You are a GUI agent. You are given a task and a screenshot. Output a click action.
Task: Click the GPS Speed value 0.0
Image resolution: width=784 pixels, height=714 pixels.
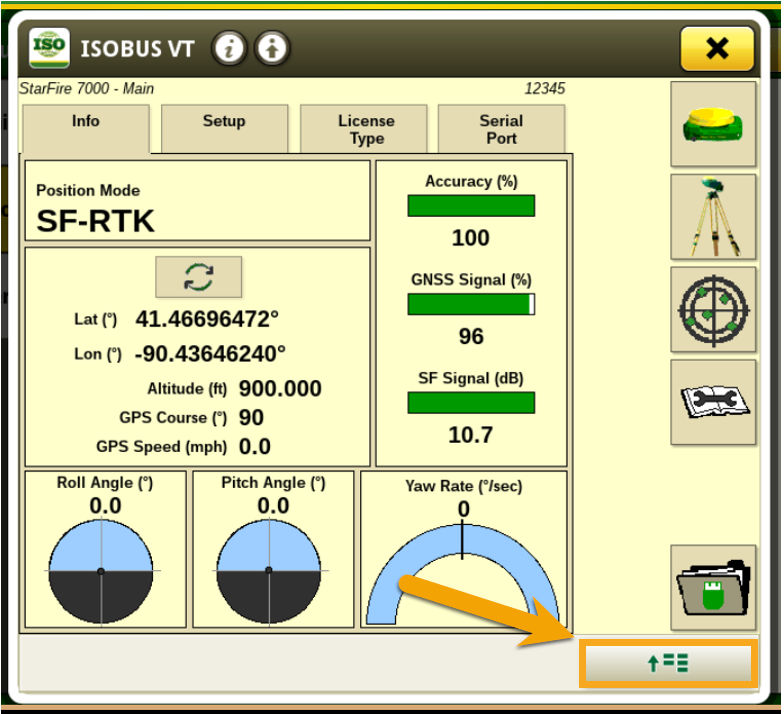pyautogui.click(x=254, y=446)
